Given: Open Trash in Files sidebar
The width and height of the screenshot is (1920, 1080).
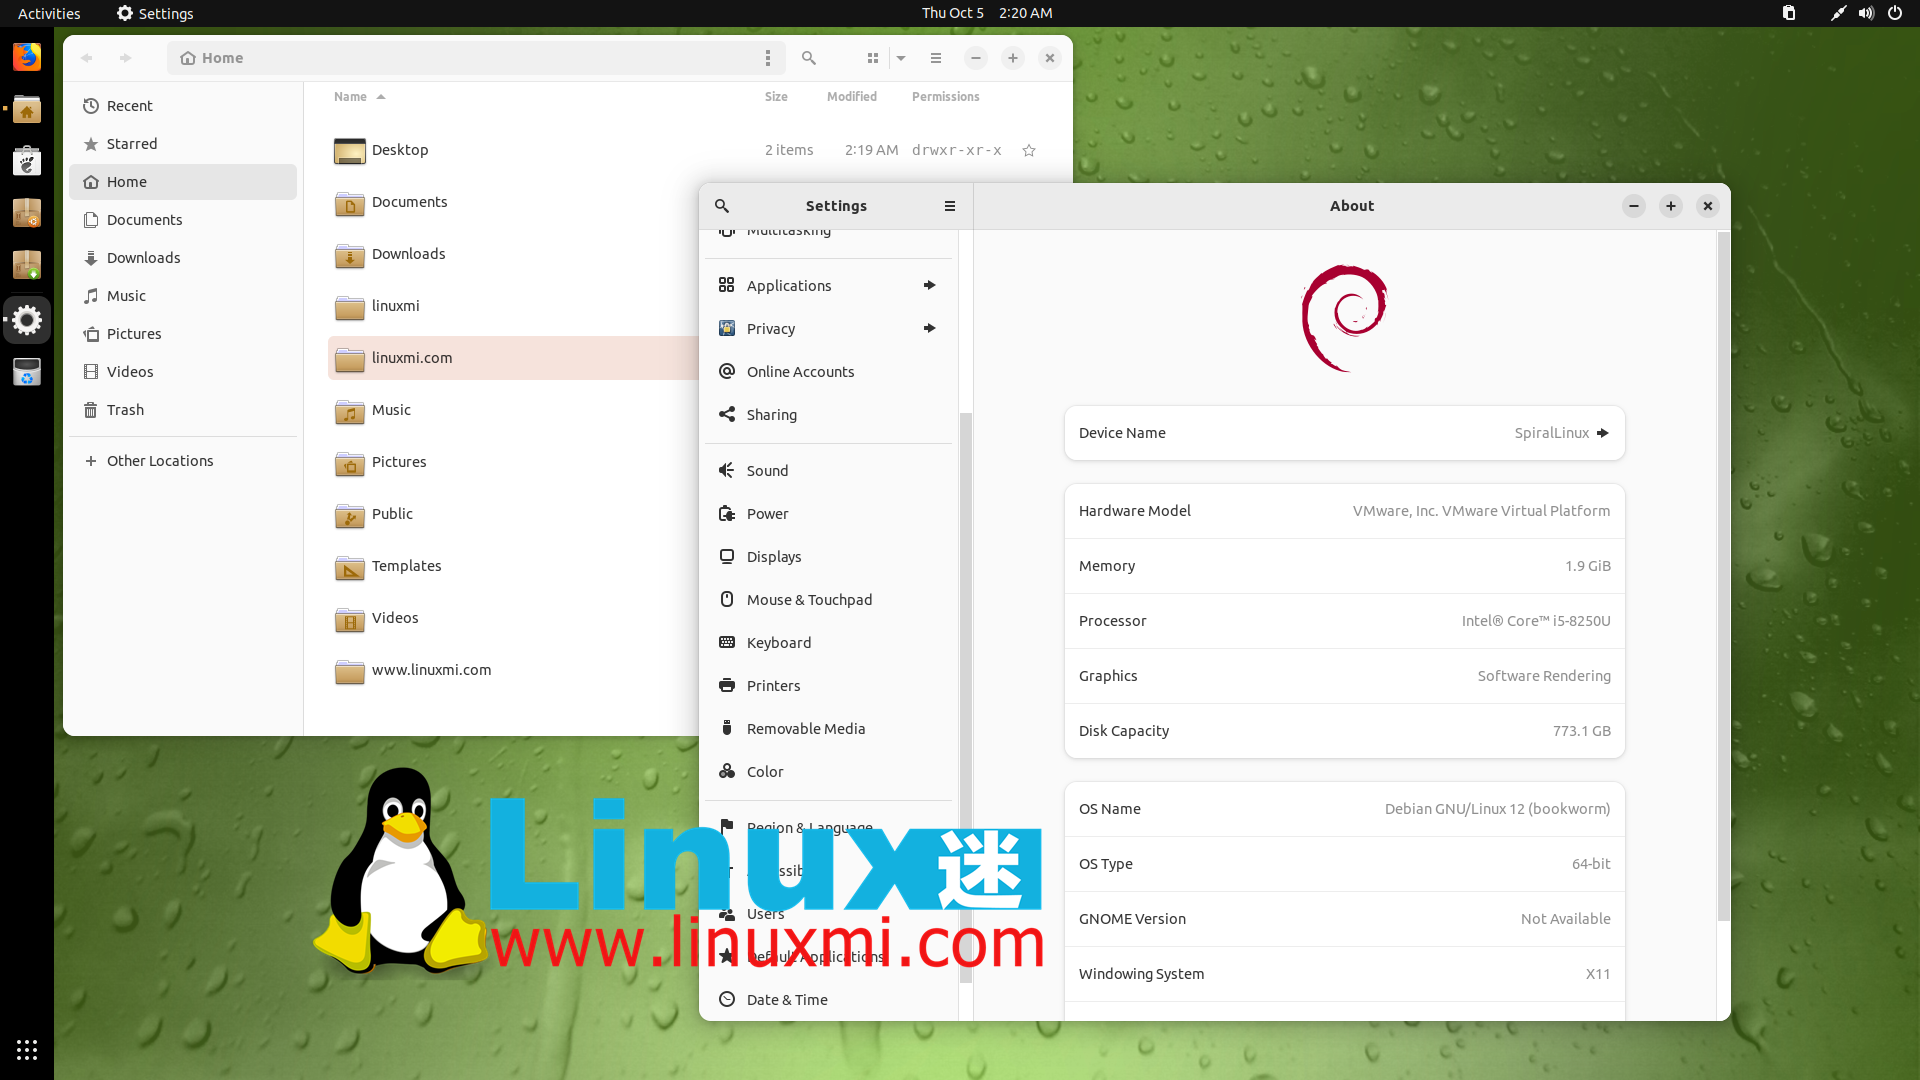Looking at the screenshot, I should pos(183,410).
